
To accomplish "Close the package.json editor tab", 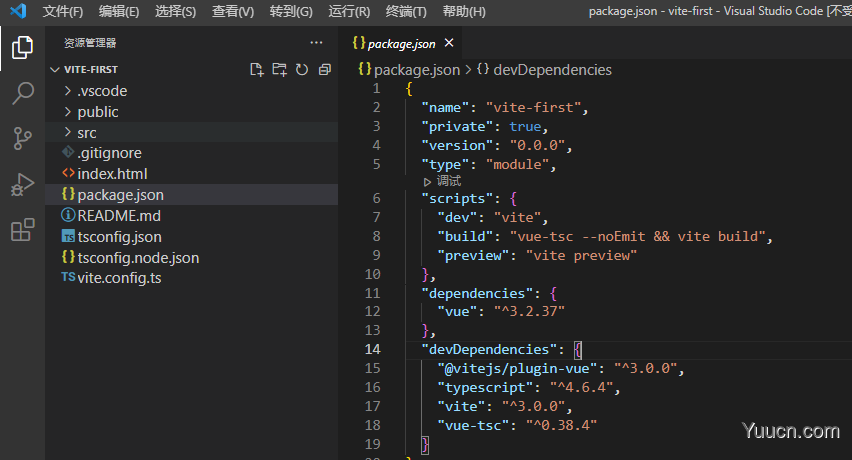I will pos(449,43).
